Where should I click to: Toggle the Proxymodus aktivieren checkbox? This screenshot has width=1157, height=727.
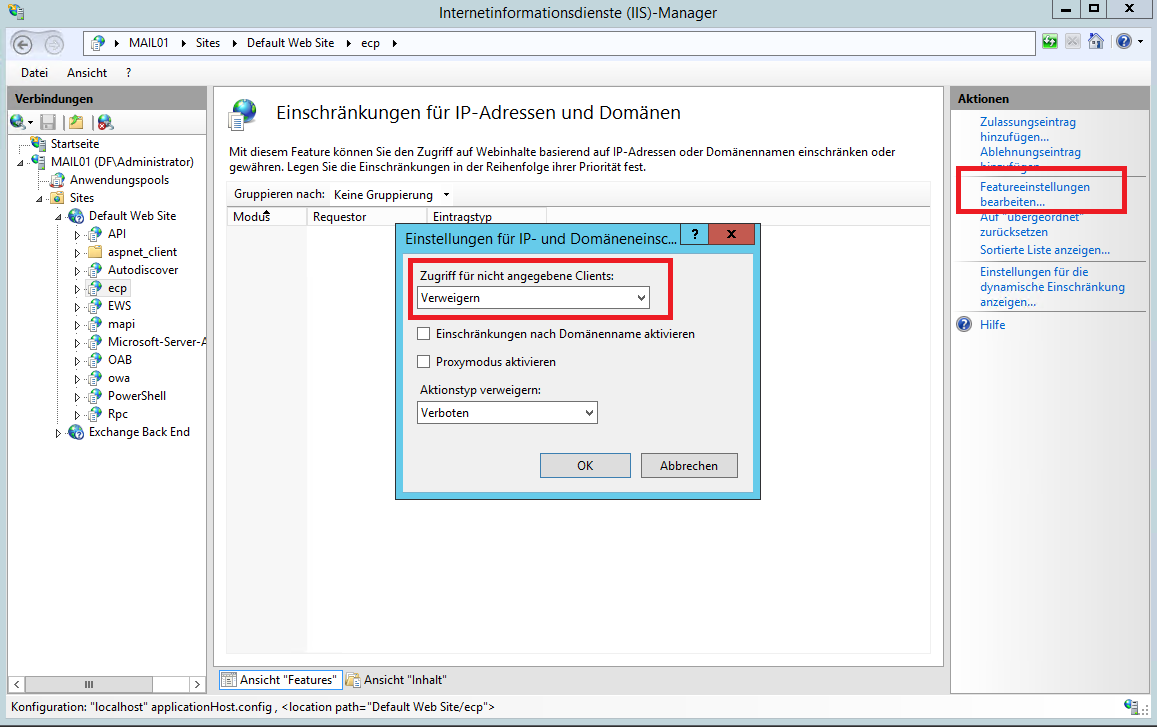tap(424, 362)
